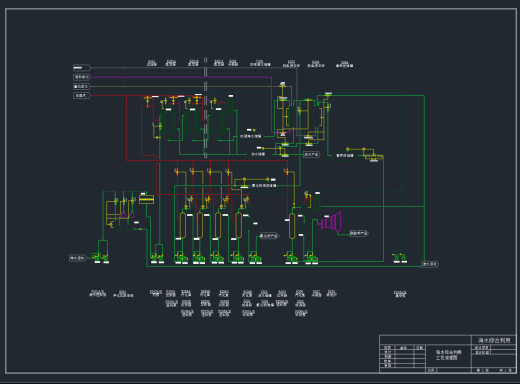Select the isolated pump pair at far right
This screenshot has width=520, height=384.
[x=400, y=257]
